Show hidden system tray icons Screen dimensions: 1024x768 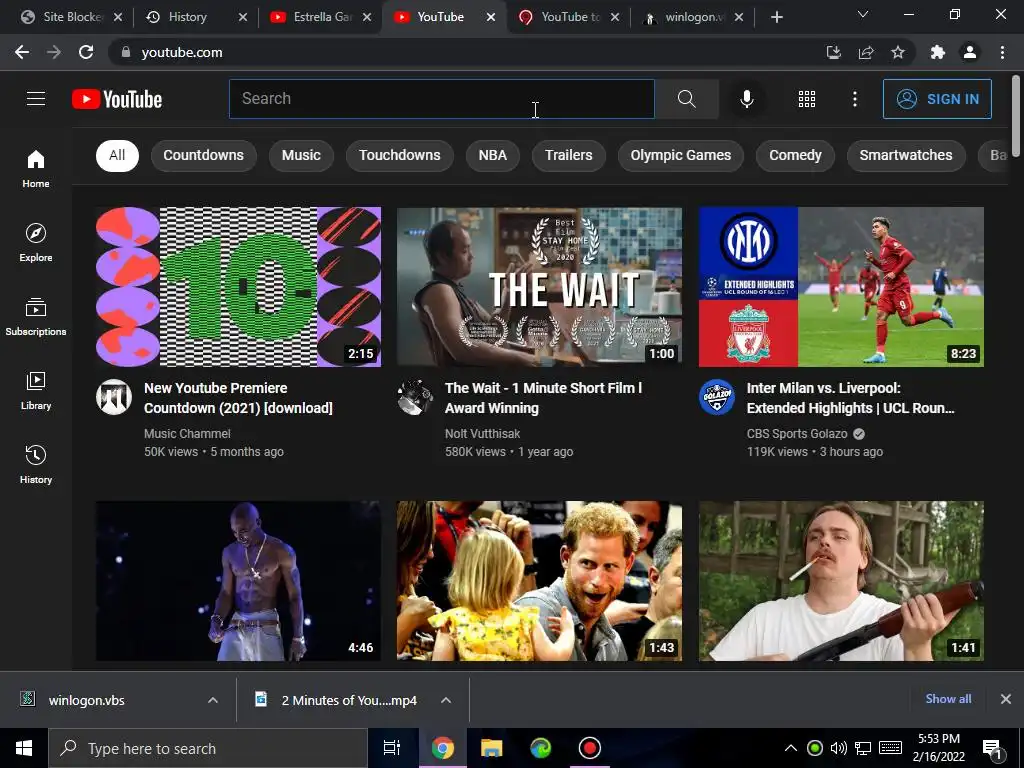pyautogui.click(x=790, y=748)
